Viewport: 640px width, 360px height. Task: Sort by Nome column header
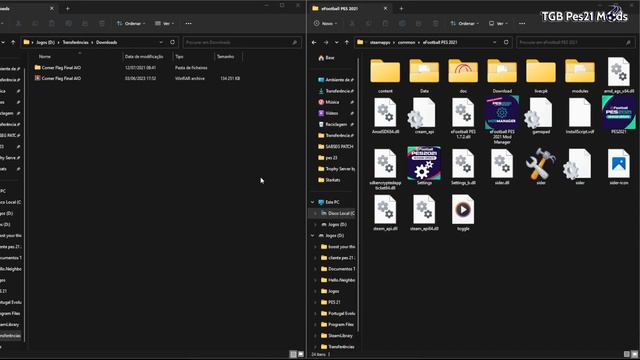click(45, 57)
